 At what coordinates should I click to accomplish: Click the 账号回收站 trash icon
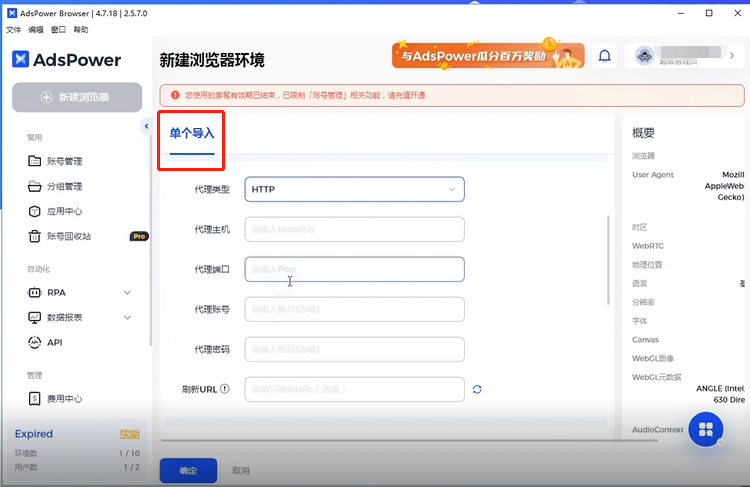(x=34, y=236)
